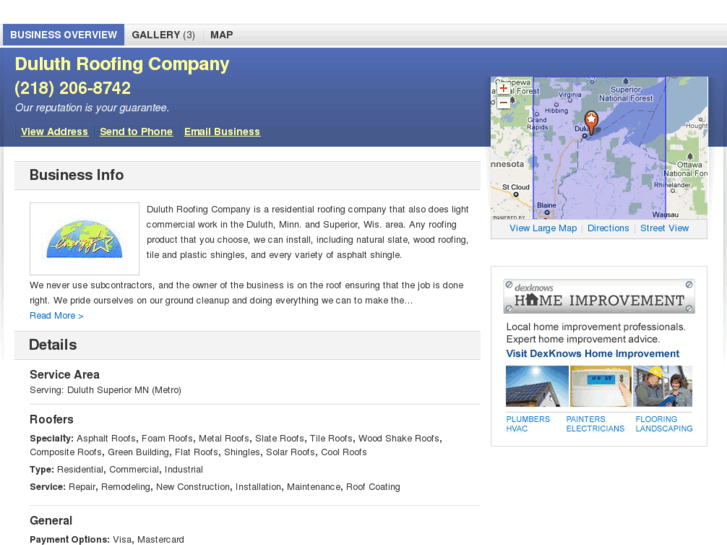Screen dimensions: 727x545
Task: Click the HVAC category link
Action: tap(517, 429)
